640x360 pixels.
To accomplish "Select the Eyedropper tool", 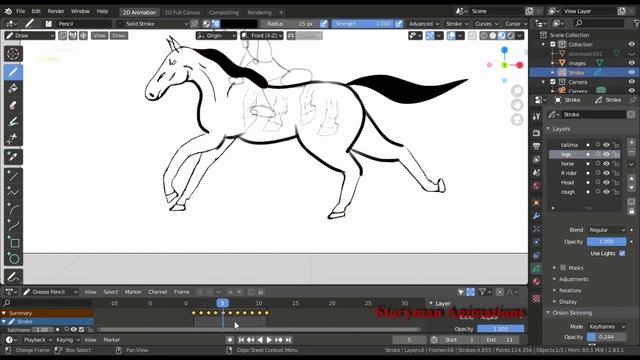I will [13, 157].
